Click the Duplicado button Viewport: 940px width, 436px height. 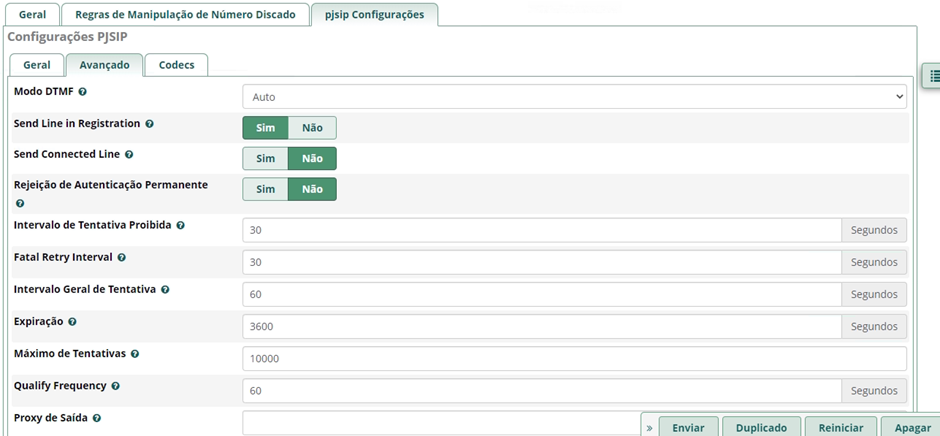pyautogui.click(x=761, y=427)
